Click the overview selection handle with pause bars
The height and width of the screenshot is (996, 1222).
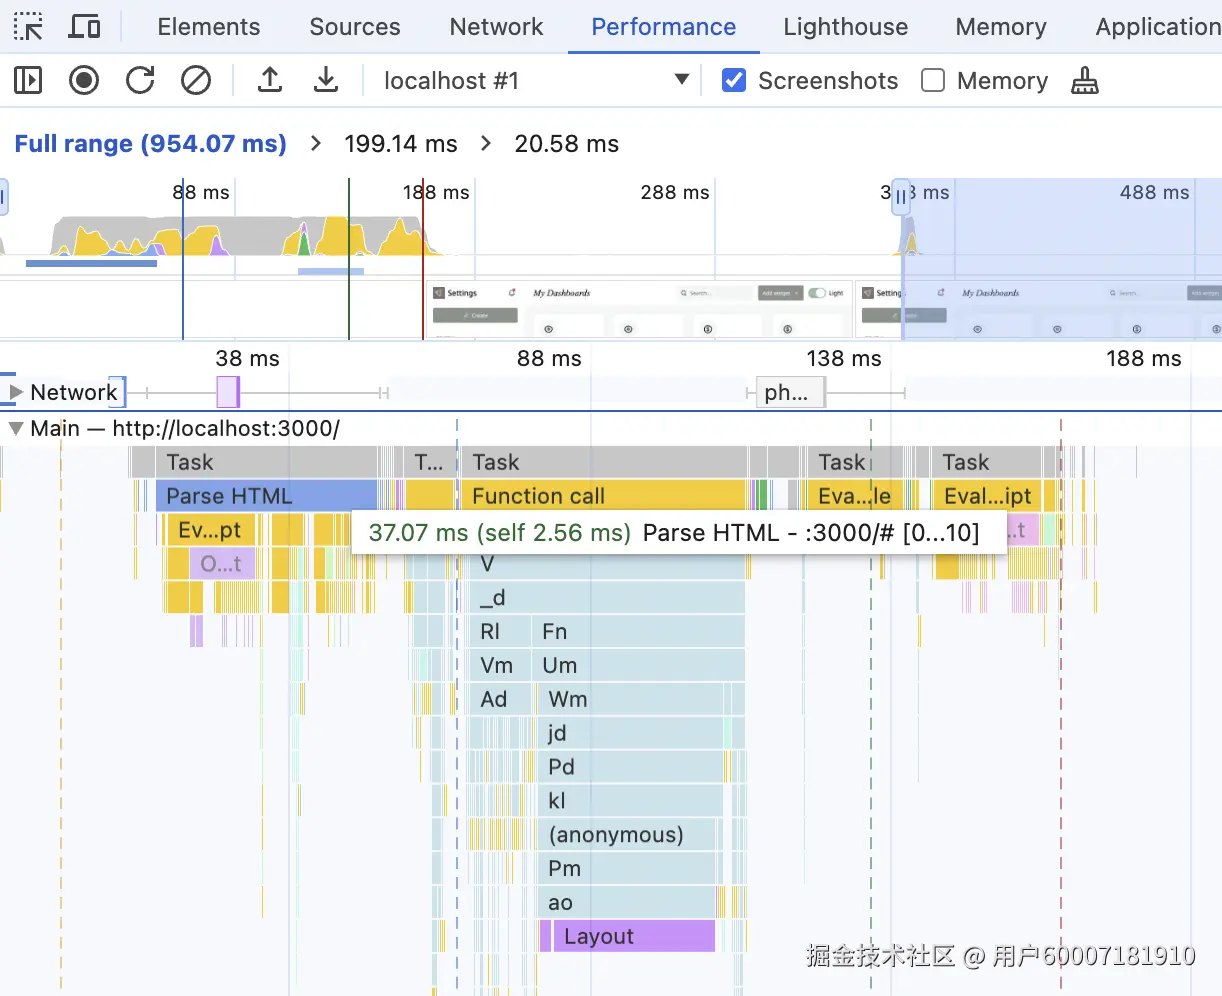tap(901, 197)
